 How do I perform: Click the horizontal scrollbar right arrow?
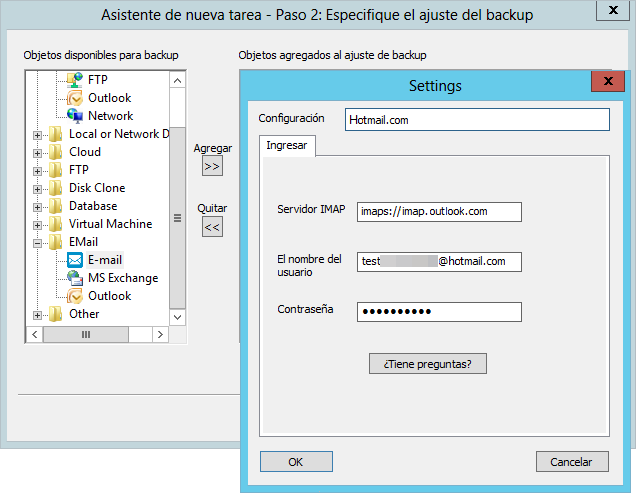(161, 334)
